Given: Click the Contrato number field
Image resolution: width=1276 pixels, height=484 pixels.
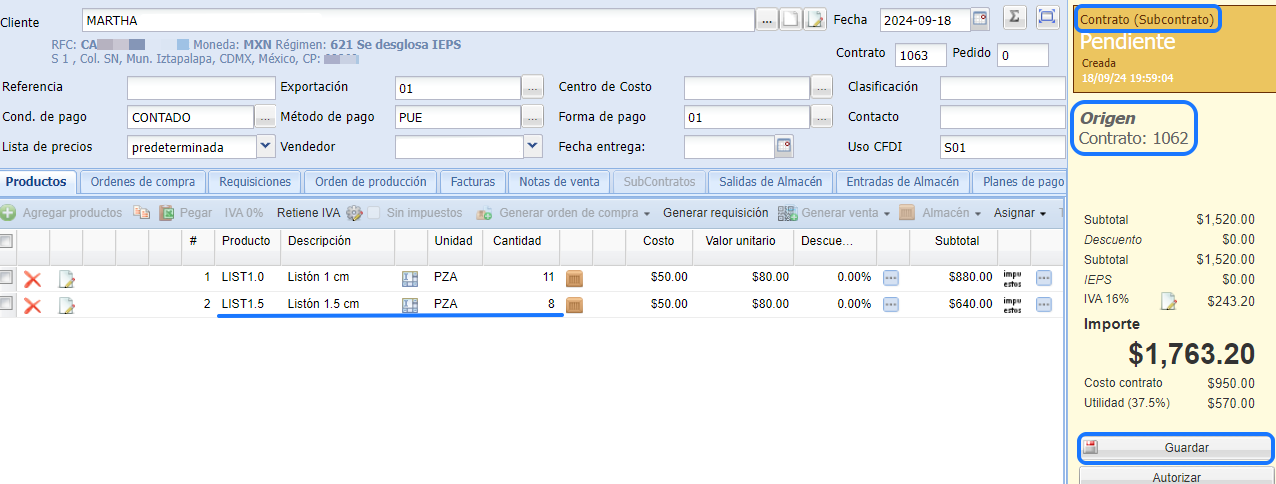Looking at the screenshot, I should 921,55.
